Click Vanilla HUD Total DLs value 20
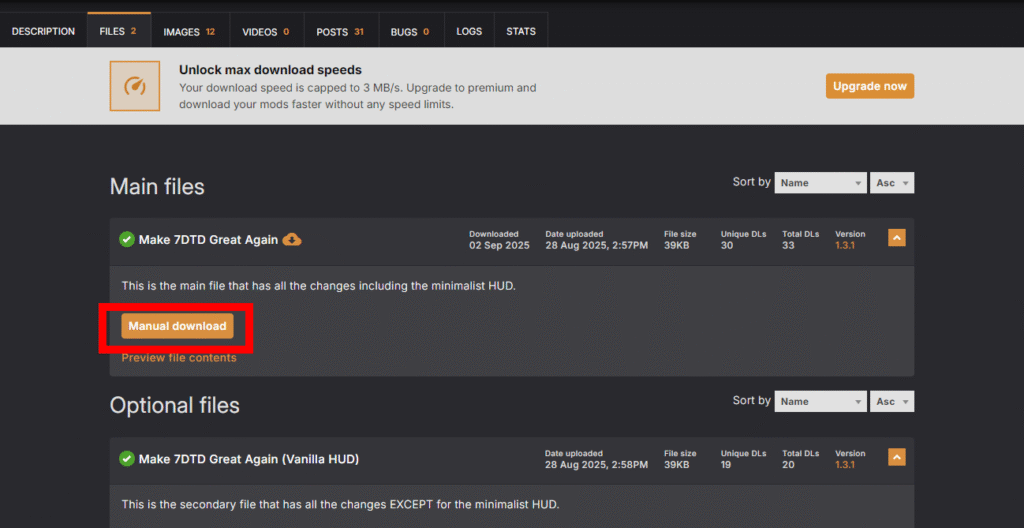 point(788,465)
